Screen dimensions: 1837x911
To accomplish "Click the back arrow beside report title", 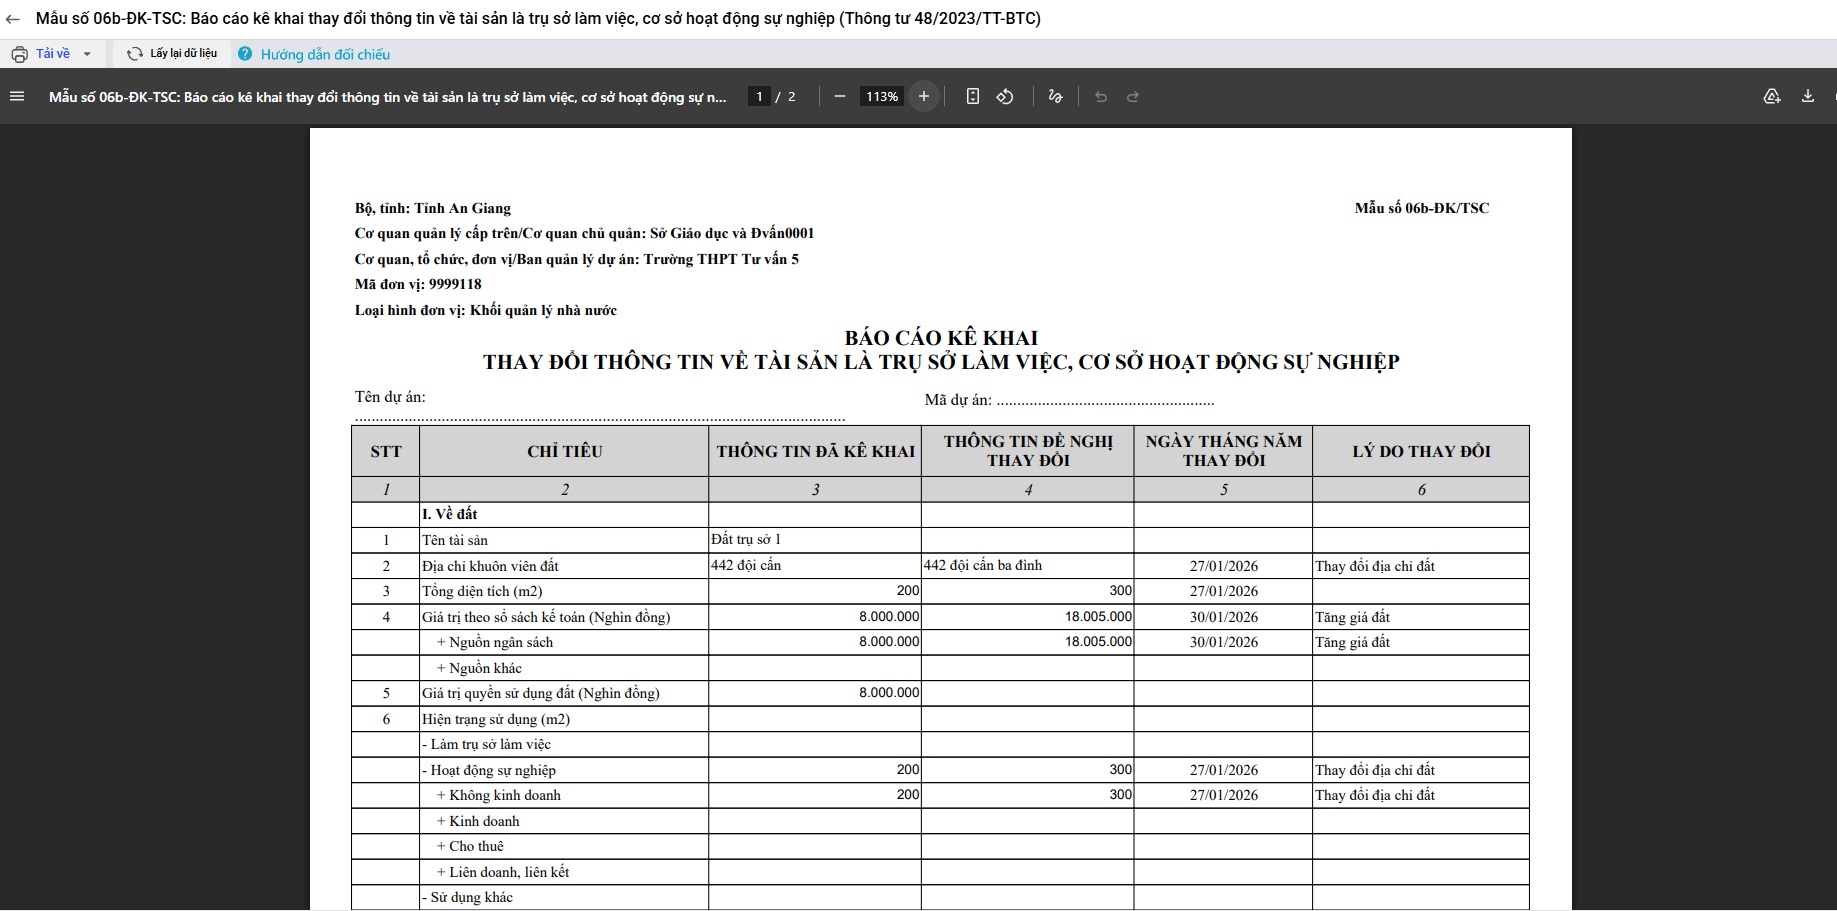I will coord(13,19).
